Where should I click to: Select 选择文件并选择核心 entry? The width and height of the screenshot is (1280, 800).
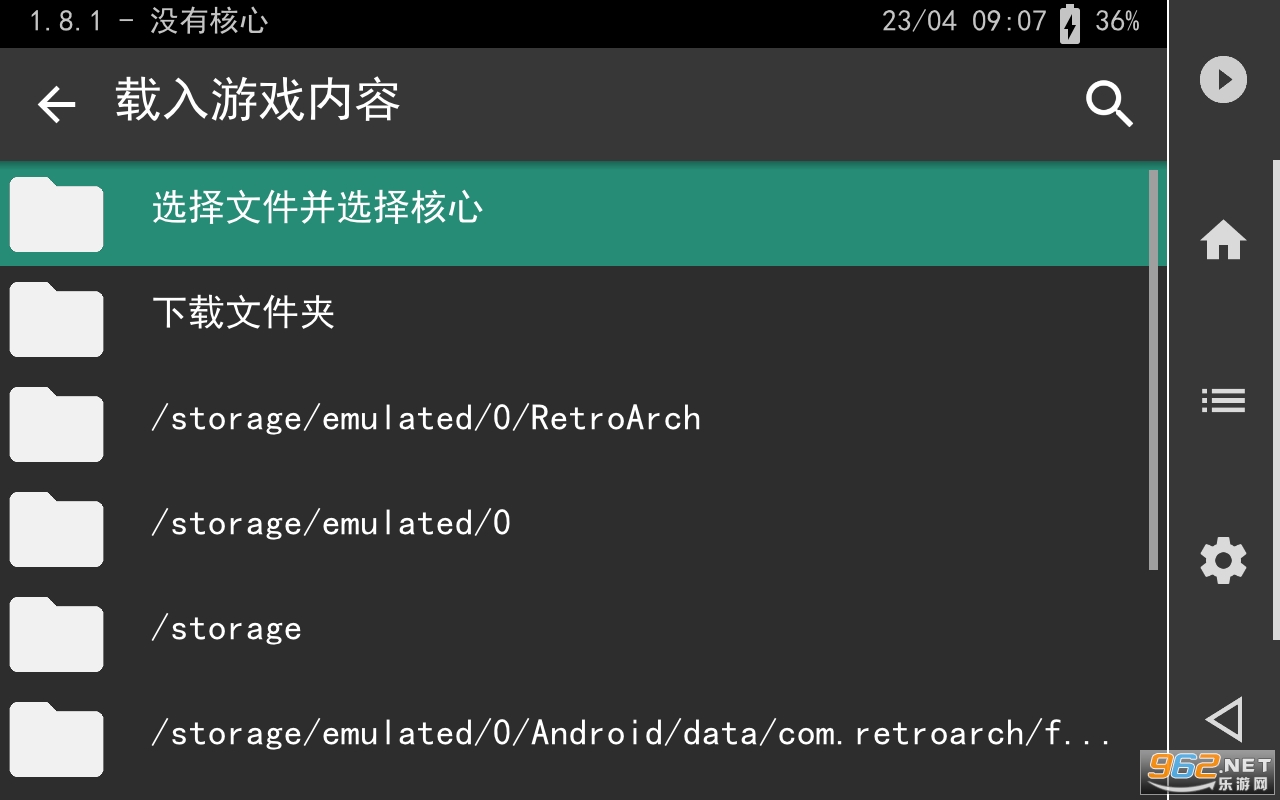(318, 208)
